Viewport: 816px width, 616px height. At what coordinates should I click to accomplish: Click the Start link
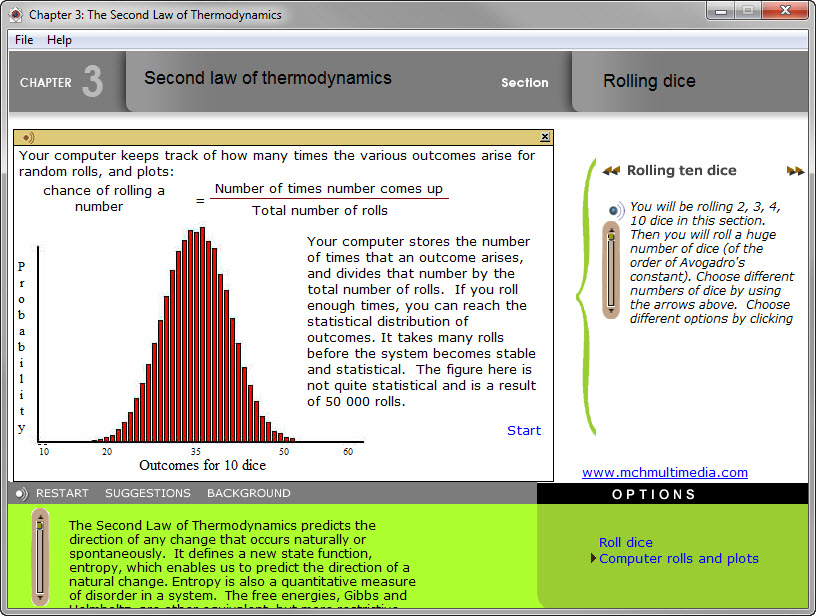(x=524, y=430)
